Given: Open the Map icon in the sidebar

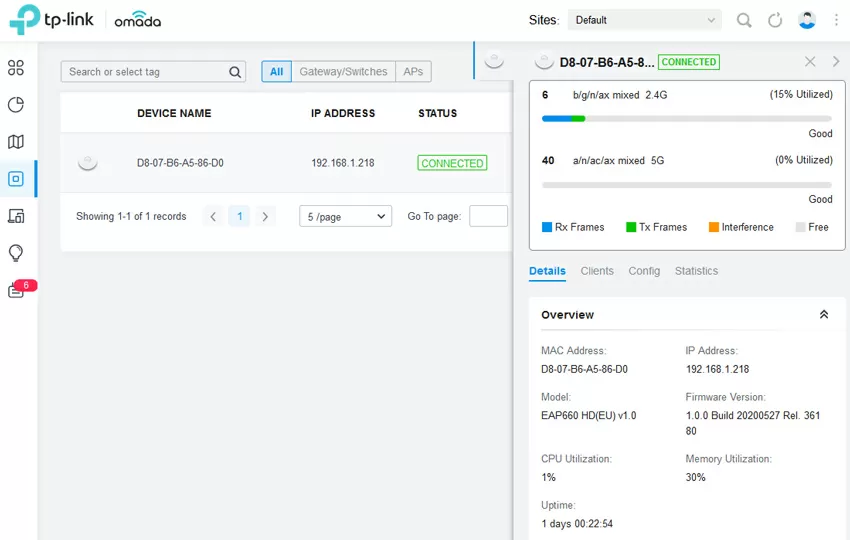Looking at the screenshot, I should click(16, 142).
